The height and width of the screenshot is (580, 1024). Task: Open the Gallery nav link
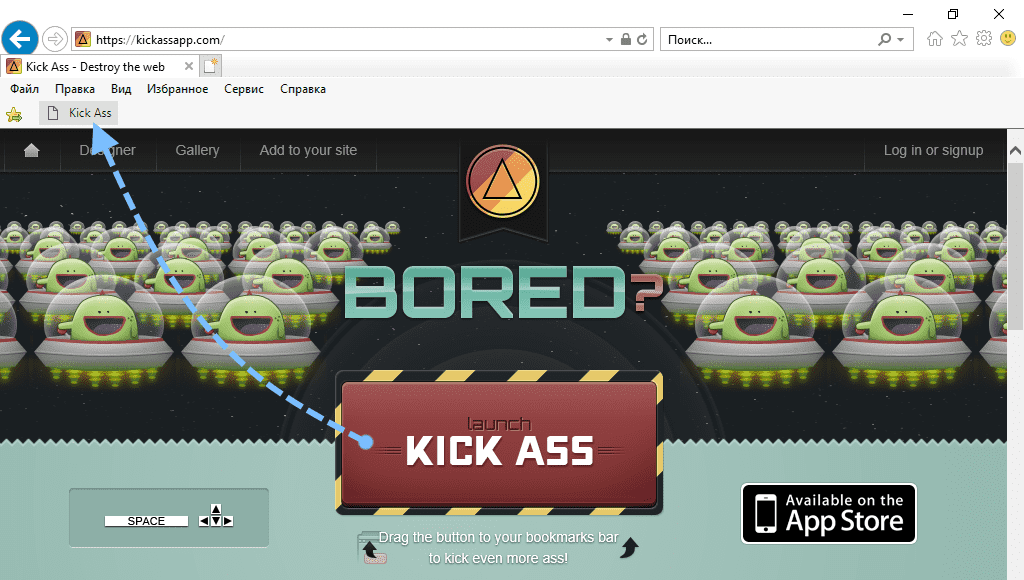coord(197,150)
